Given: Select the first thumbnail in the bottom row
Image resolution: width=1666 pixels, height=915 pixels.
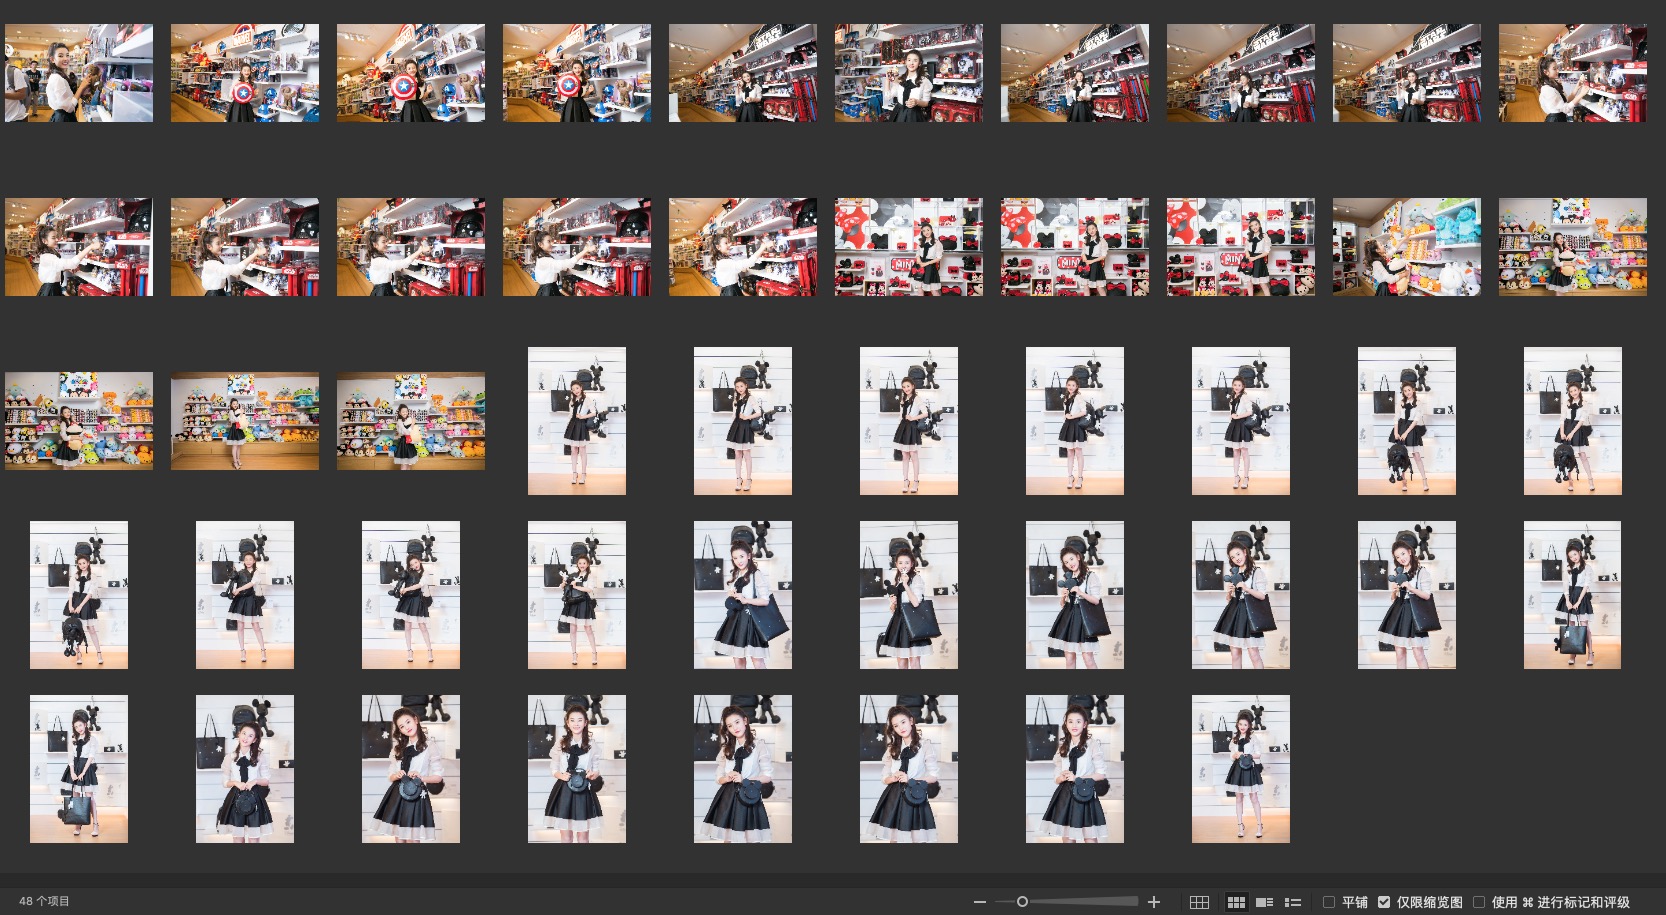Looking at the screenshot, I should 79,769.
